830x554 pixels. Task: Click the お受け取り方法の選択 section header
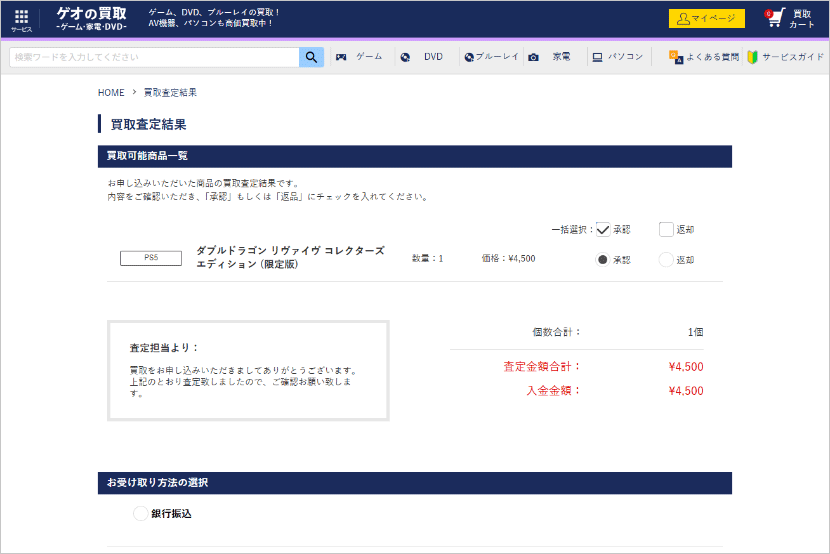pyautogui.click(x=415, y=483)
